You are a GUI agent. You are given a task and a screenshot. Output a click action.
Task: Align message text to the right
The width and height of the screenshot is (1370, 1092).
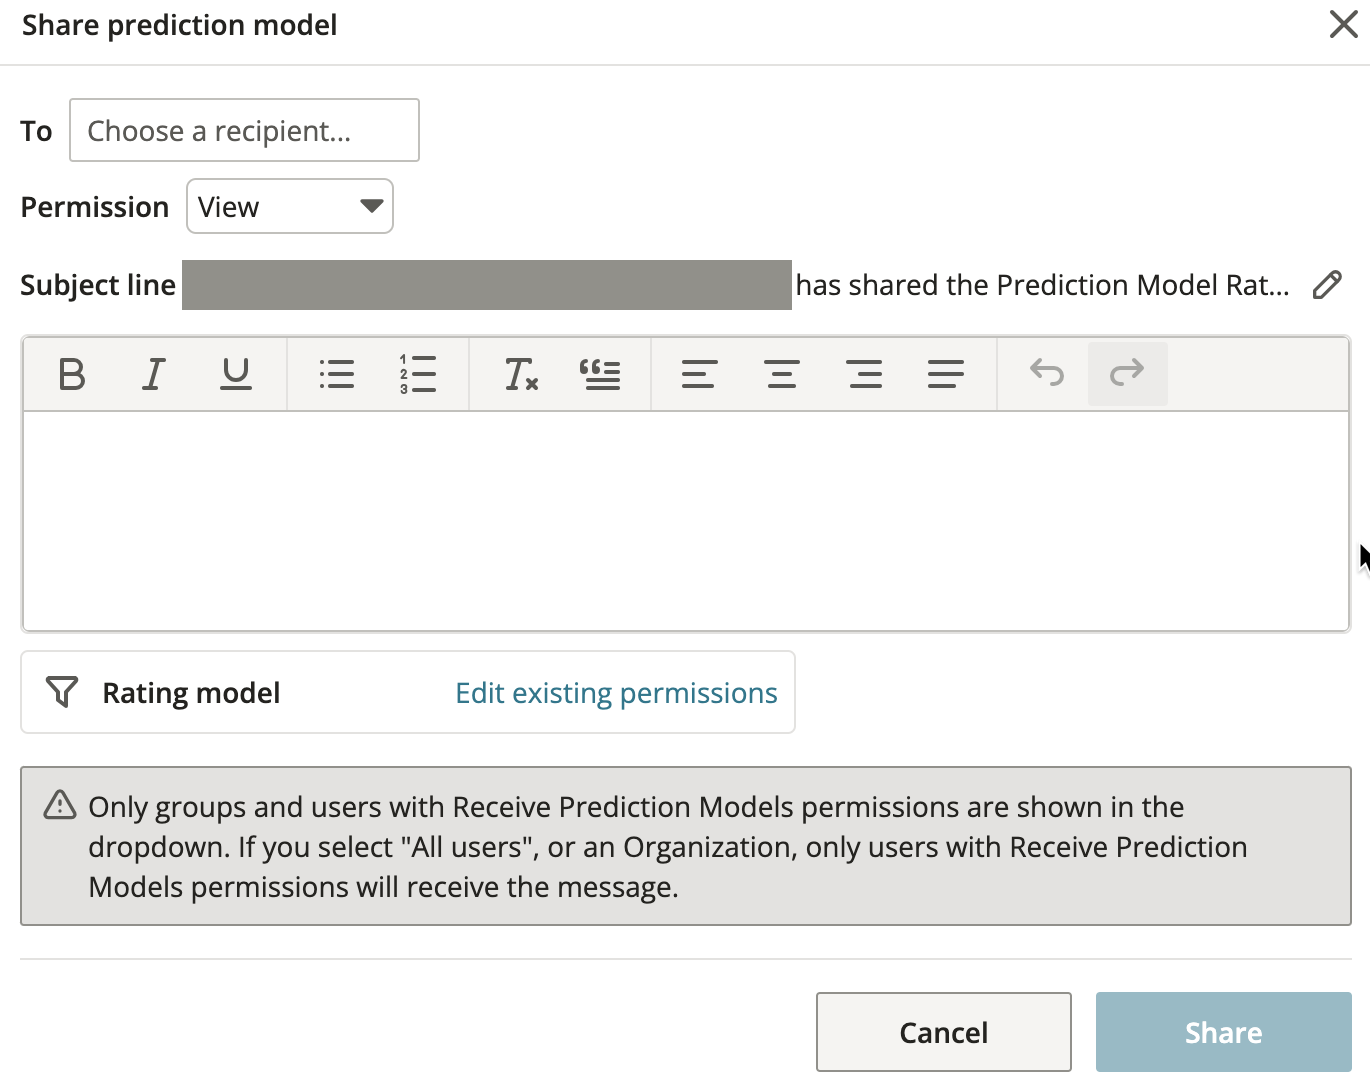[x=864, y=374]
